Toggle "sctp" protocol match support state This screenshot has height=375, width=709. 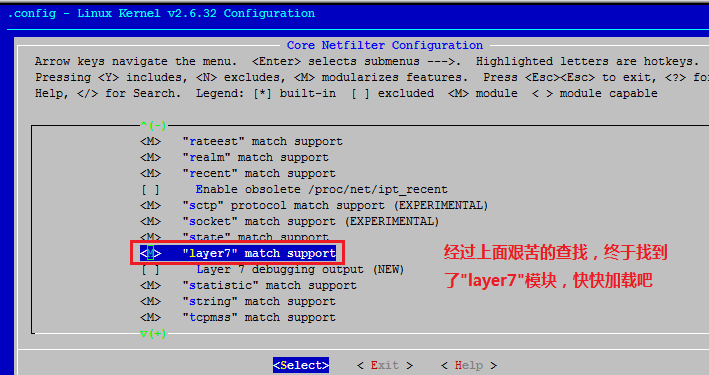[x=150, y=205]
